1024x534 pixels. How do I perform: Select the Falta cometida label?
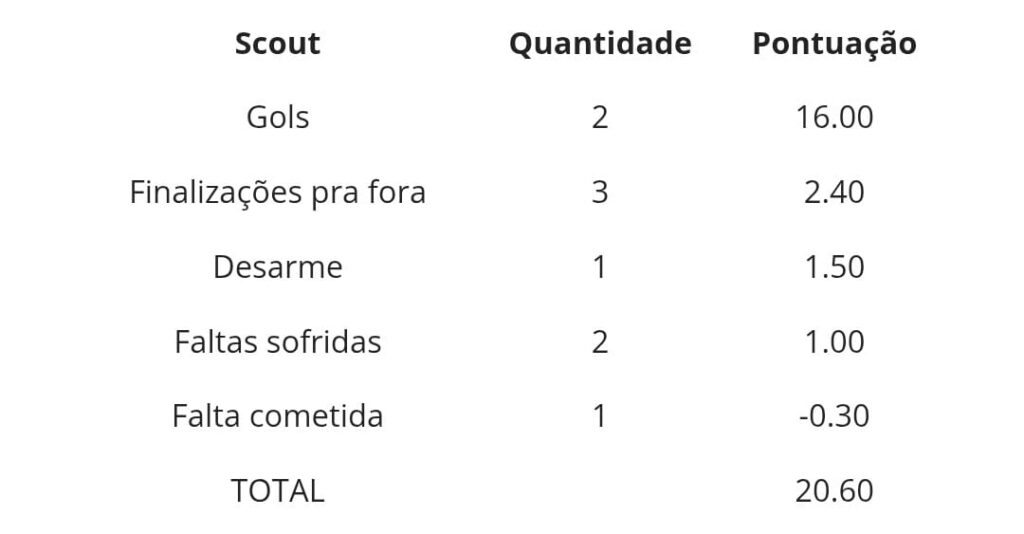tap(277, 415)
